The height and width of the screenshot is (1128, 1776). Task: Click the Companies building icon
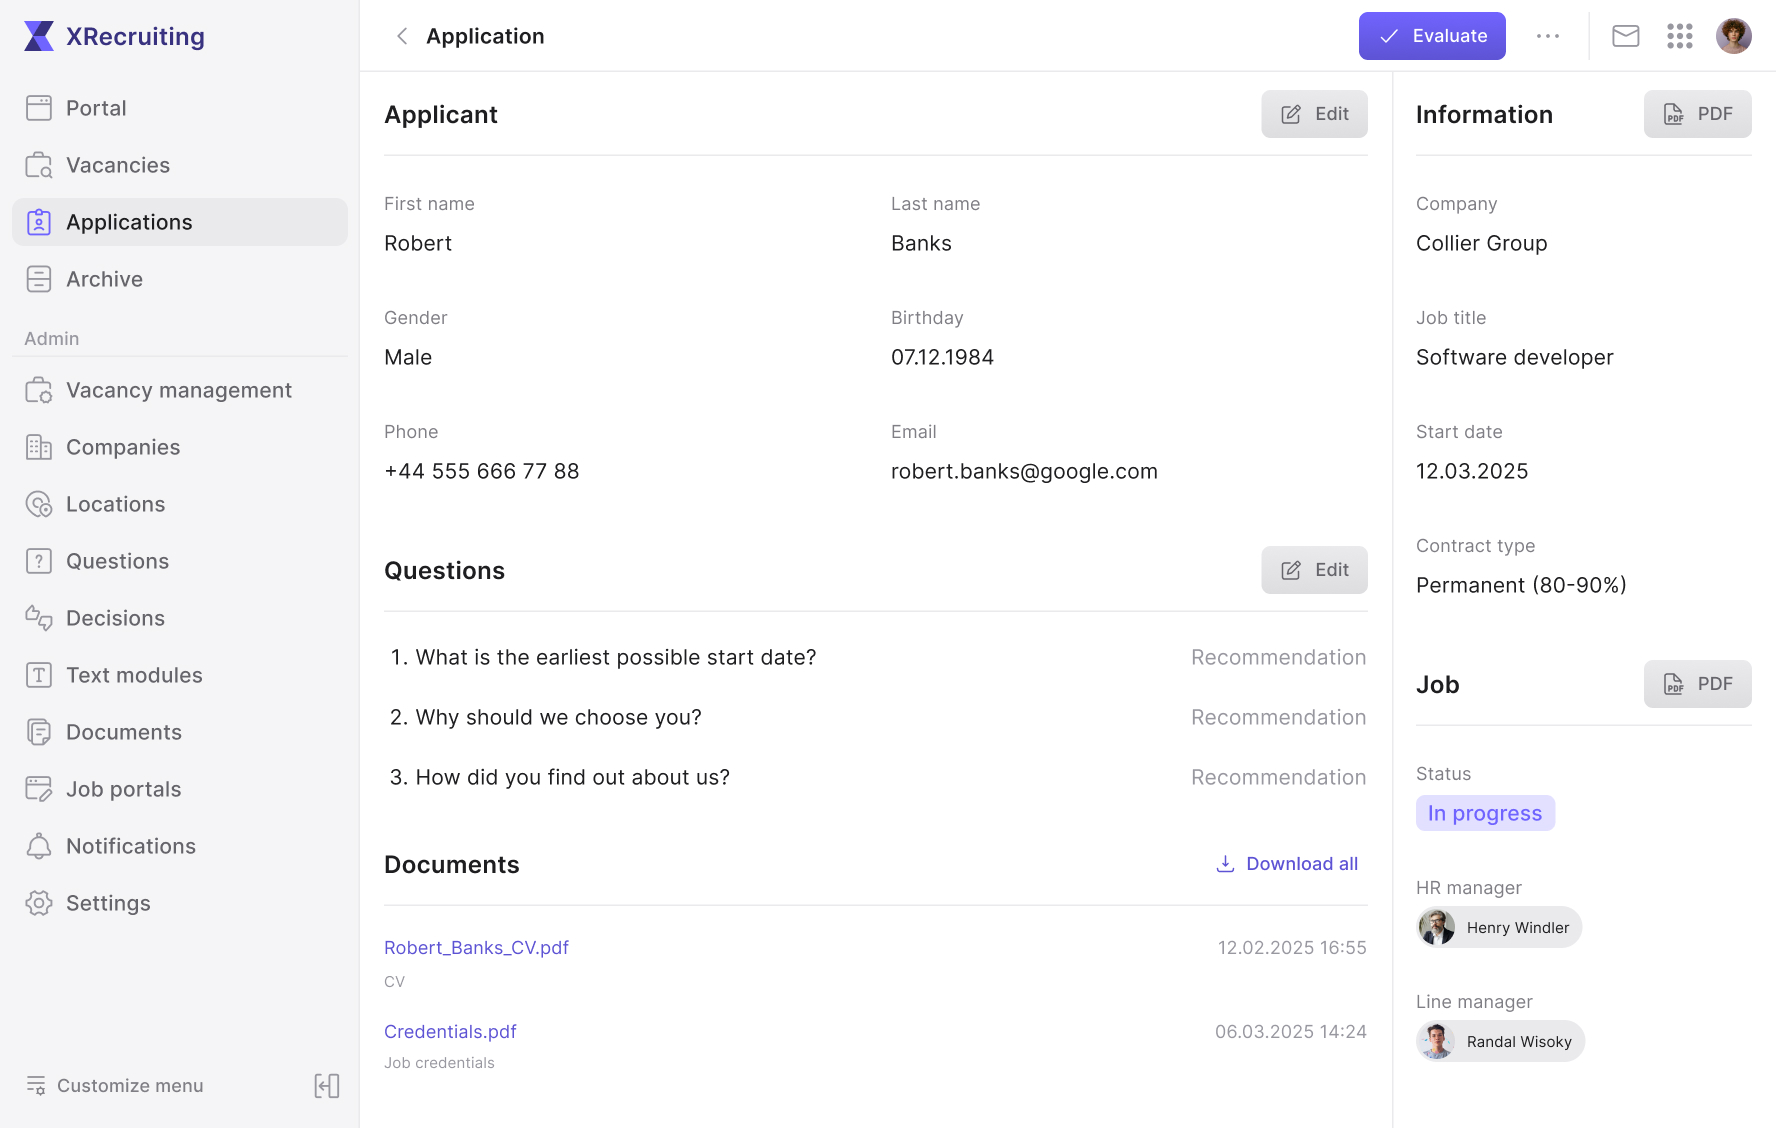pos(39,447)
